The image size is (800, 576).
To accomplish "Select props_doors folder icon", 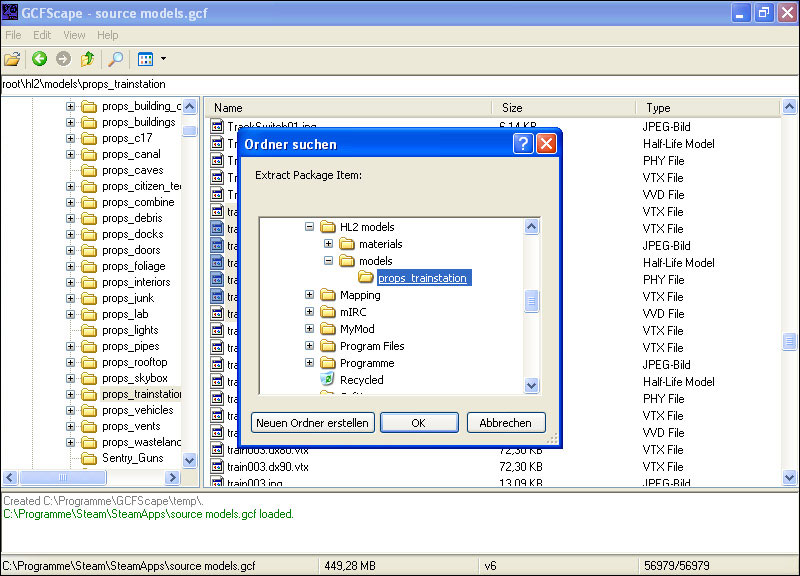I will point(89,251).
